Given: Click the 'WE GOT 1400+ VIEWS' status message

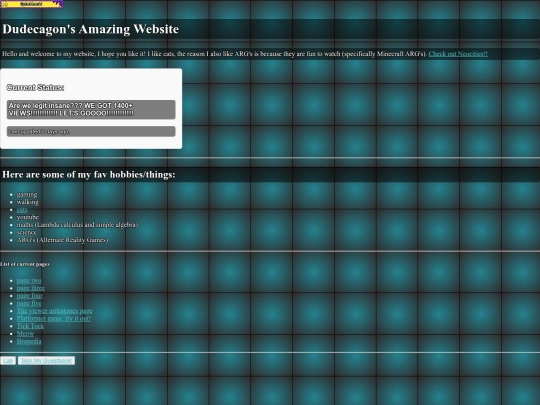Looking at the screenshot, I should click(91, 110).
